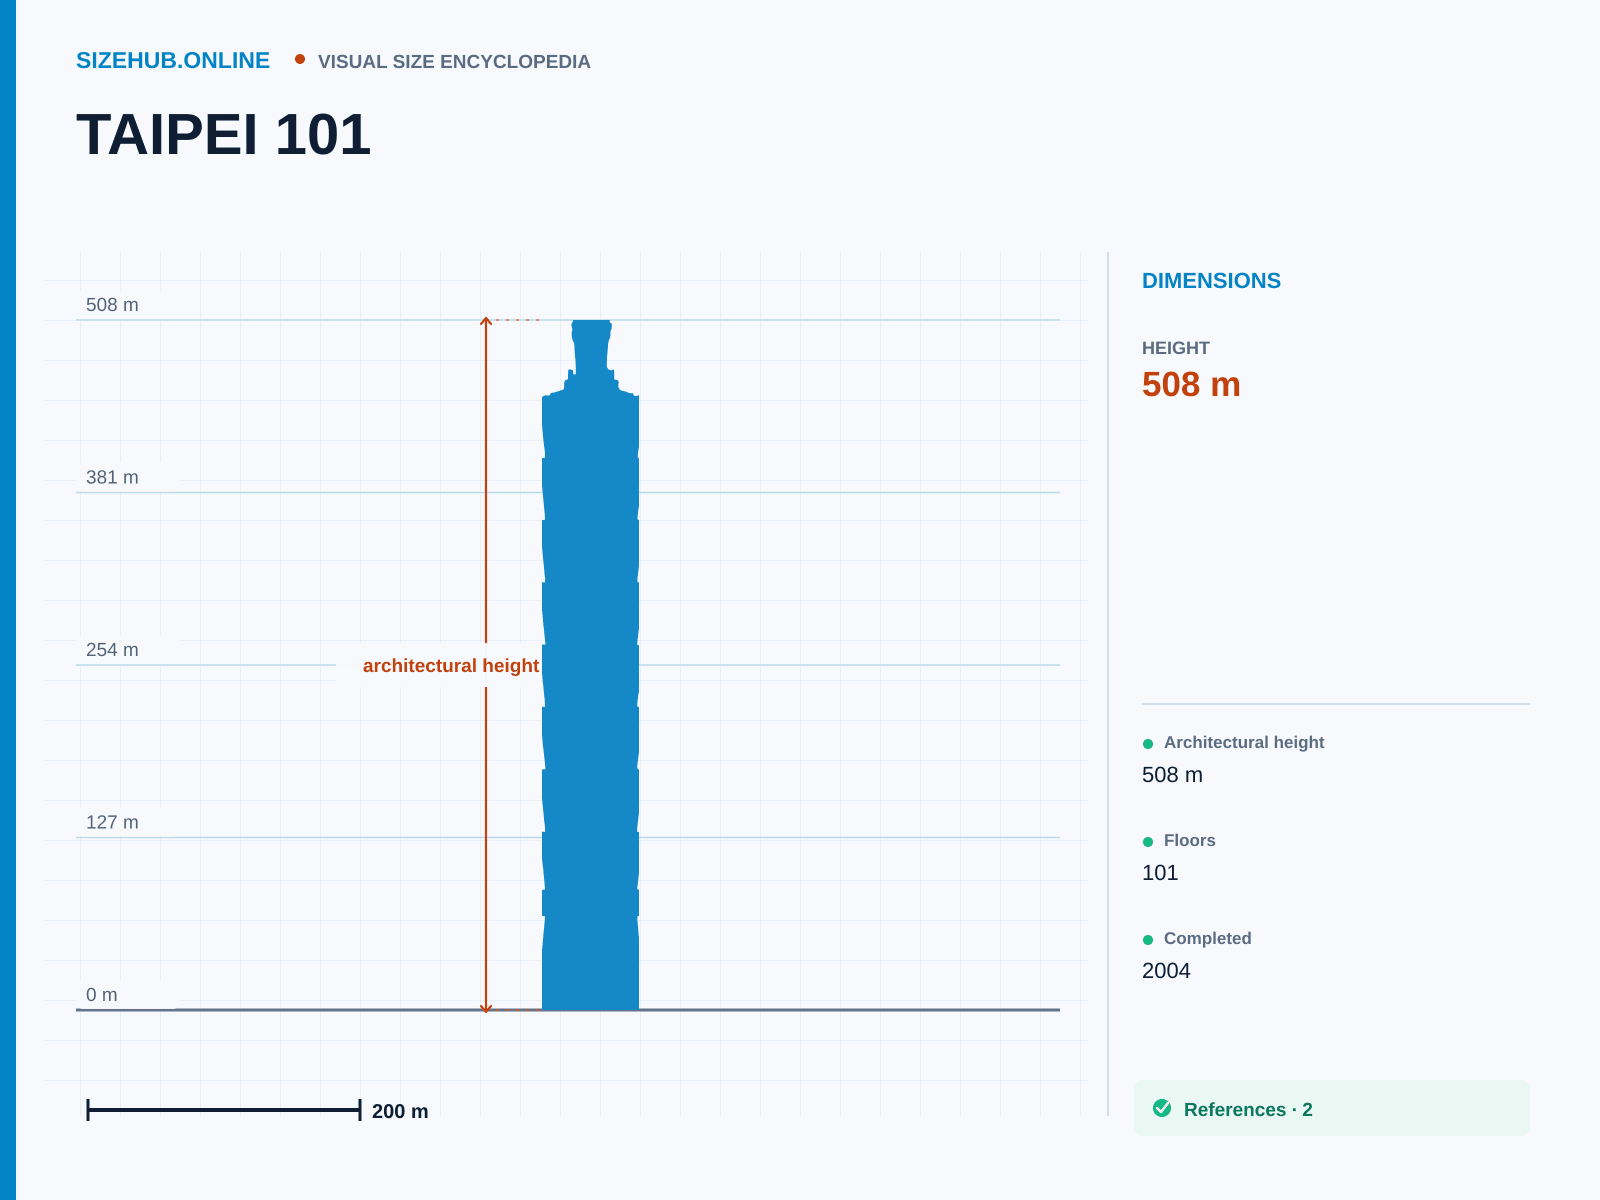
Task: Click the HEIGHT label in dimensions panel
Action: pyautogui.click(x=1176, y=348)
